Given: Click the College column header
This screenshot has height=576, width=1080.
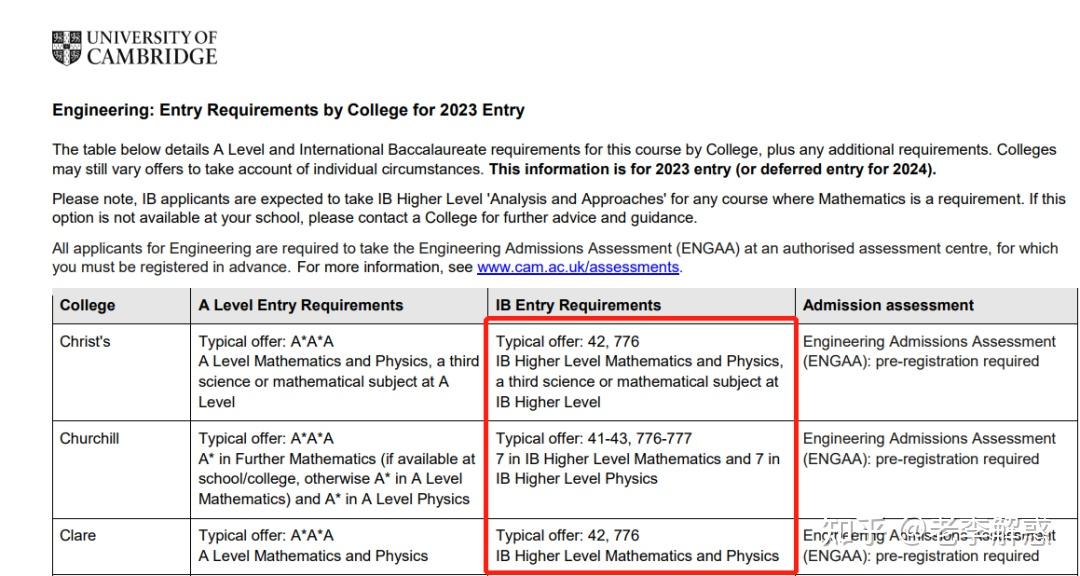Looking at the screenshot, I should (x=87, y=305).
